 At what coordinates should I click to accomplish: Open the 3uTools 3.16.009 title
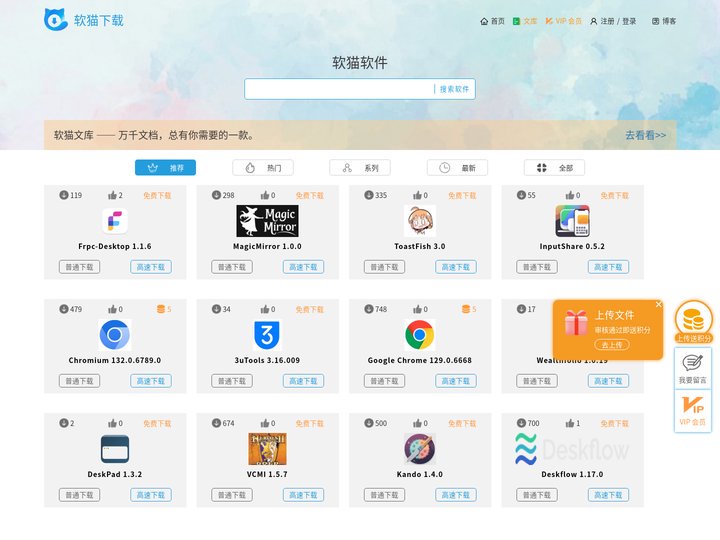point(267,360)
